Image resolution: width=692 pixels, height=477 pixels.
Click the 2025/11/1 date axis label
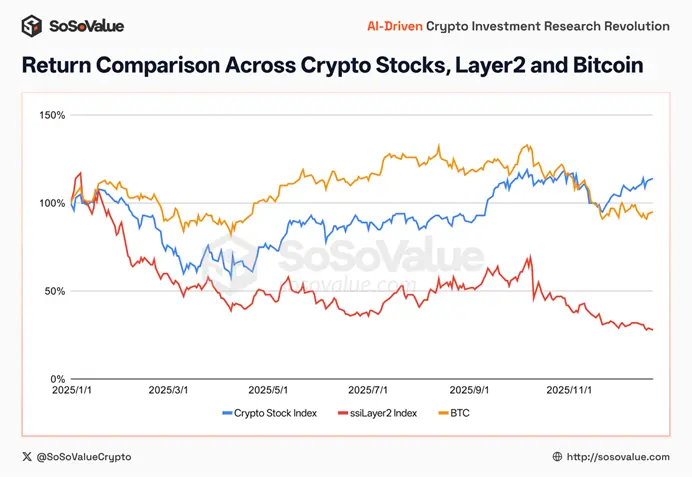pyautogui.click(x=564, y=390)
